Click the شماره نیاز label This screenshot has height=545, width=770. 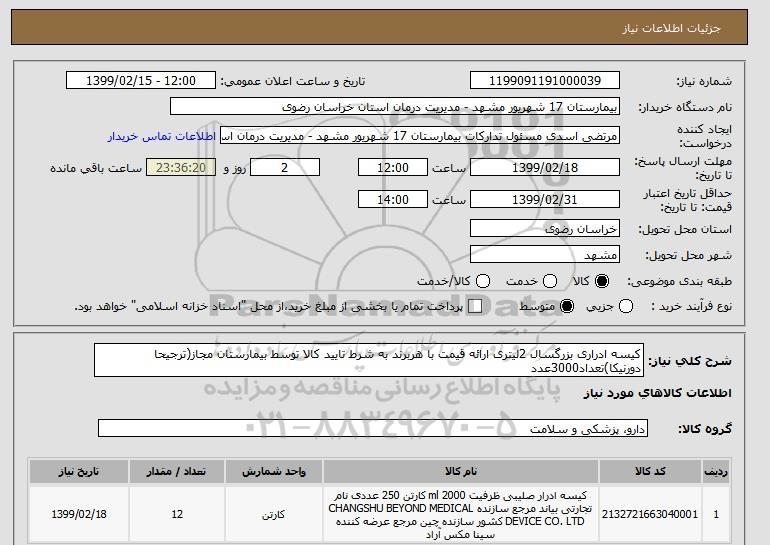click(704, 81)
